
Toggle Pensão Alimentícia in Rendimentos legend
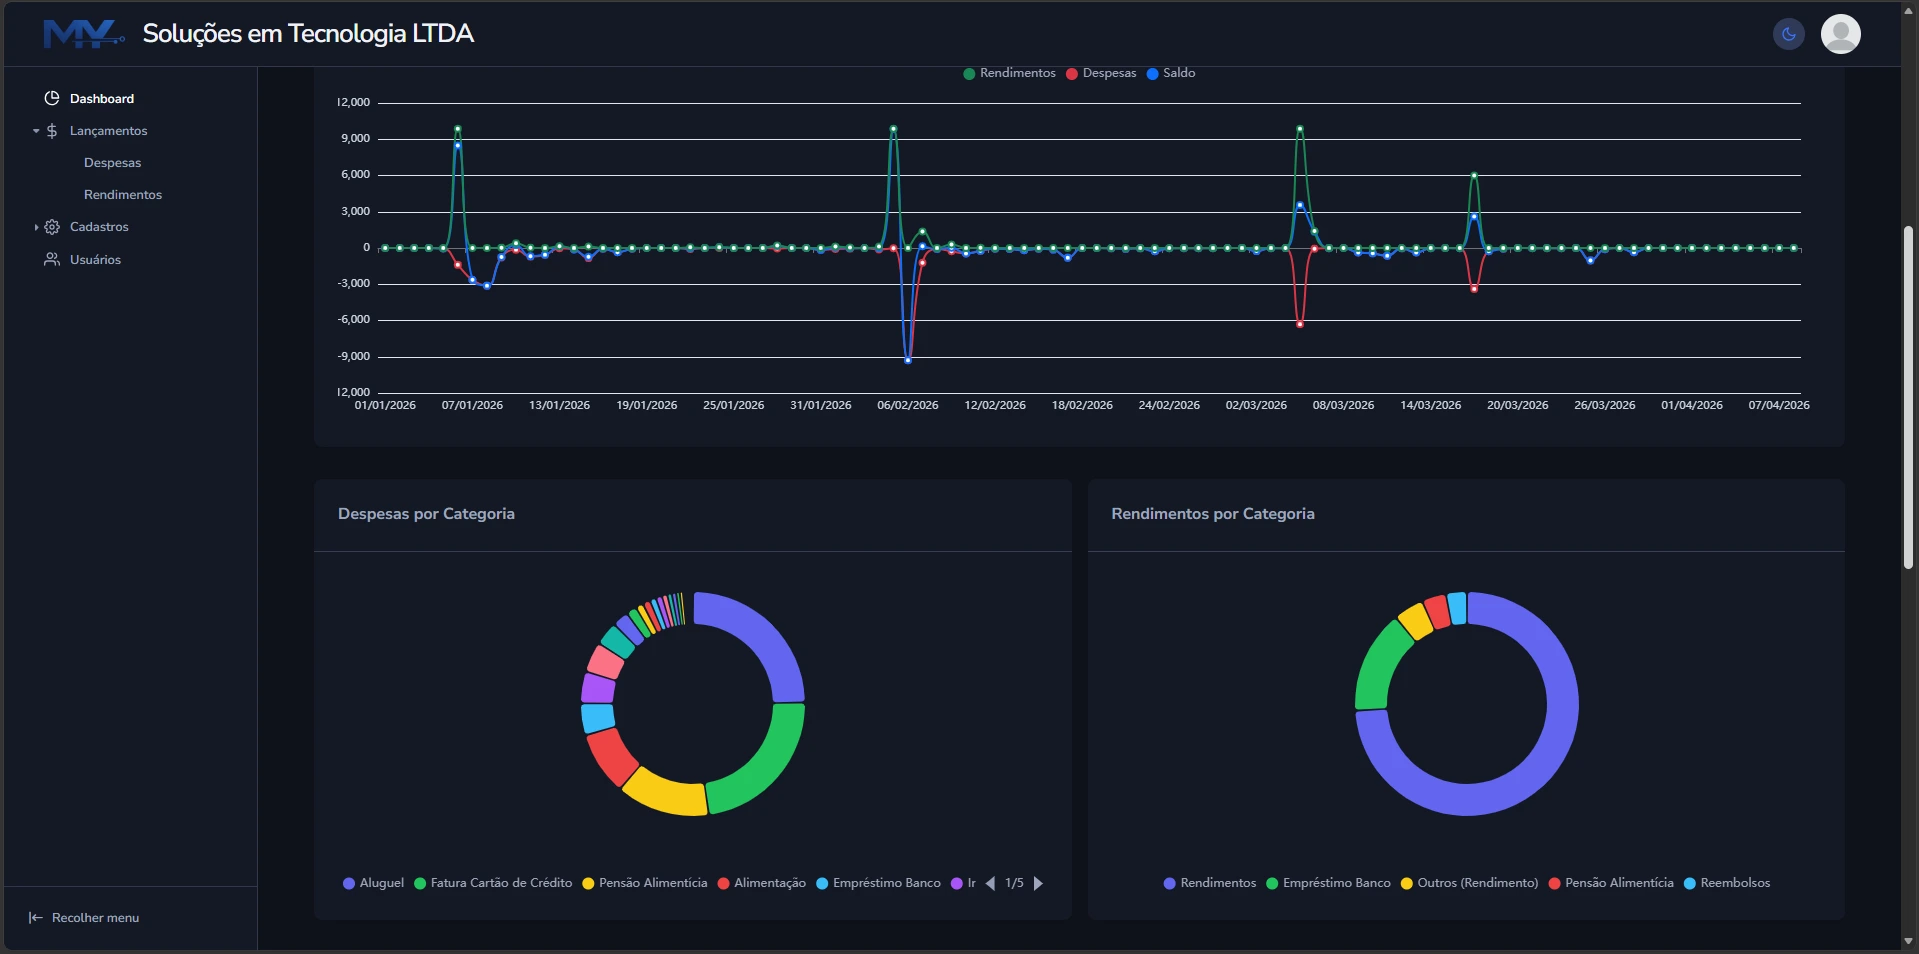[x=1610, y=883]
